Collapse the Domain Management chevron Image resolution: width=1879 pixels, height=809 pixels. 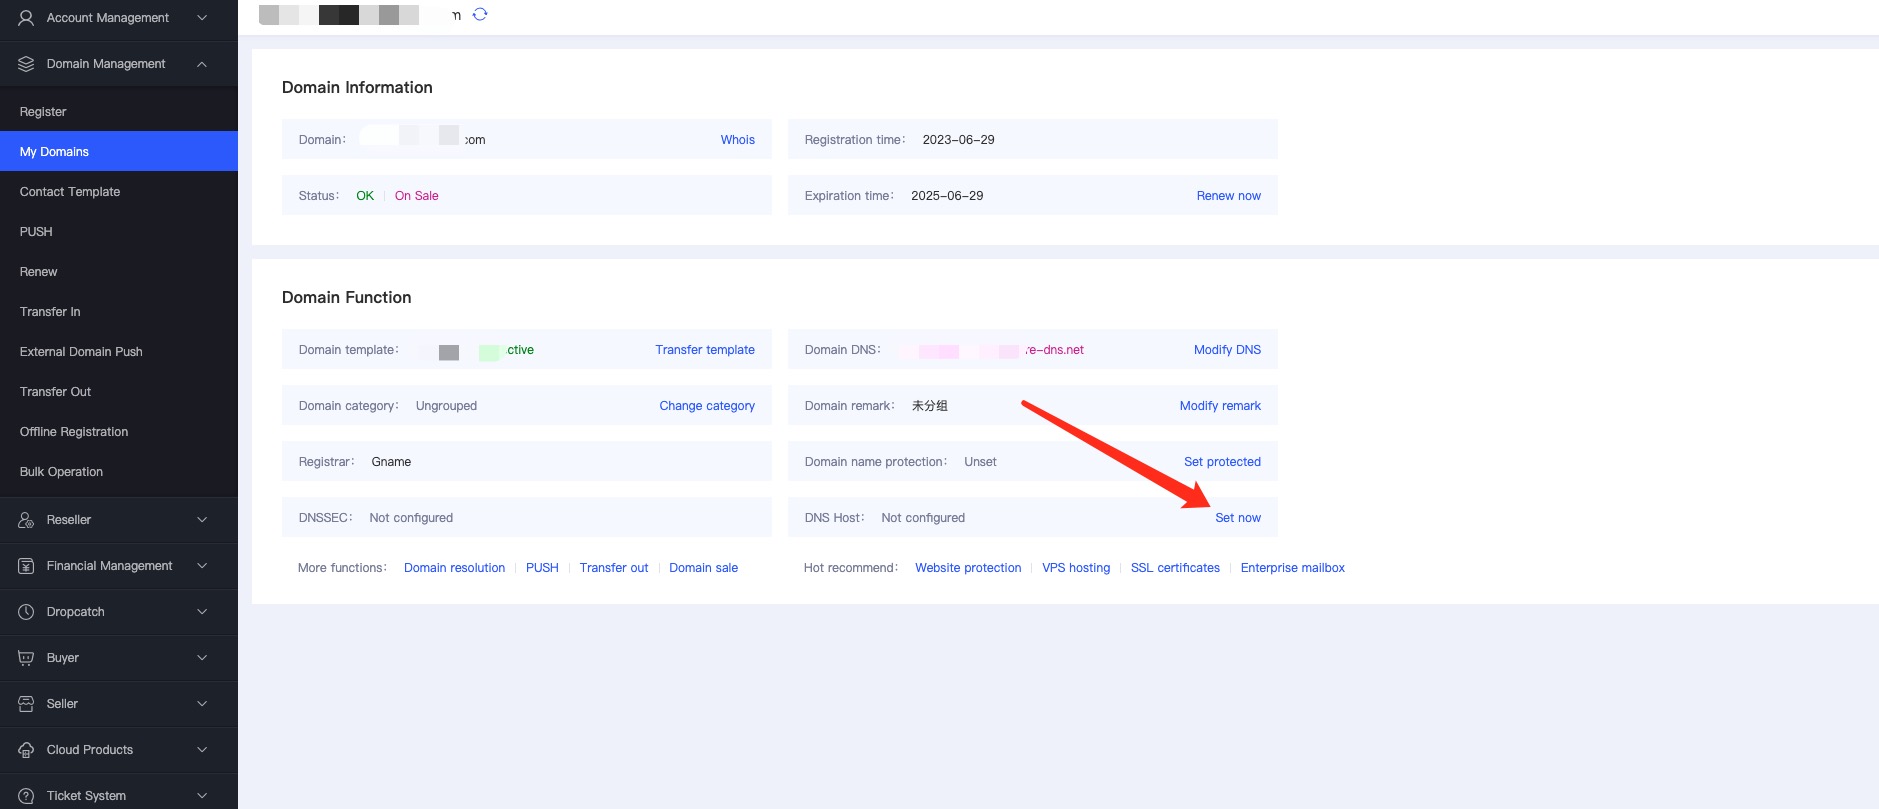click(202, 64)
